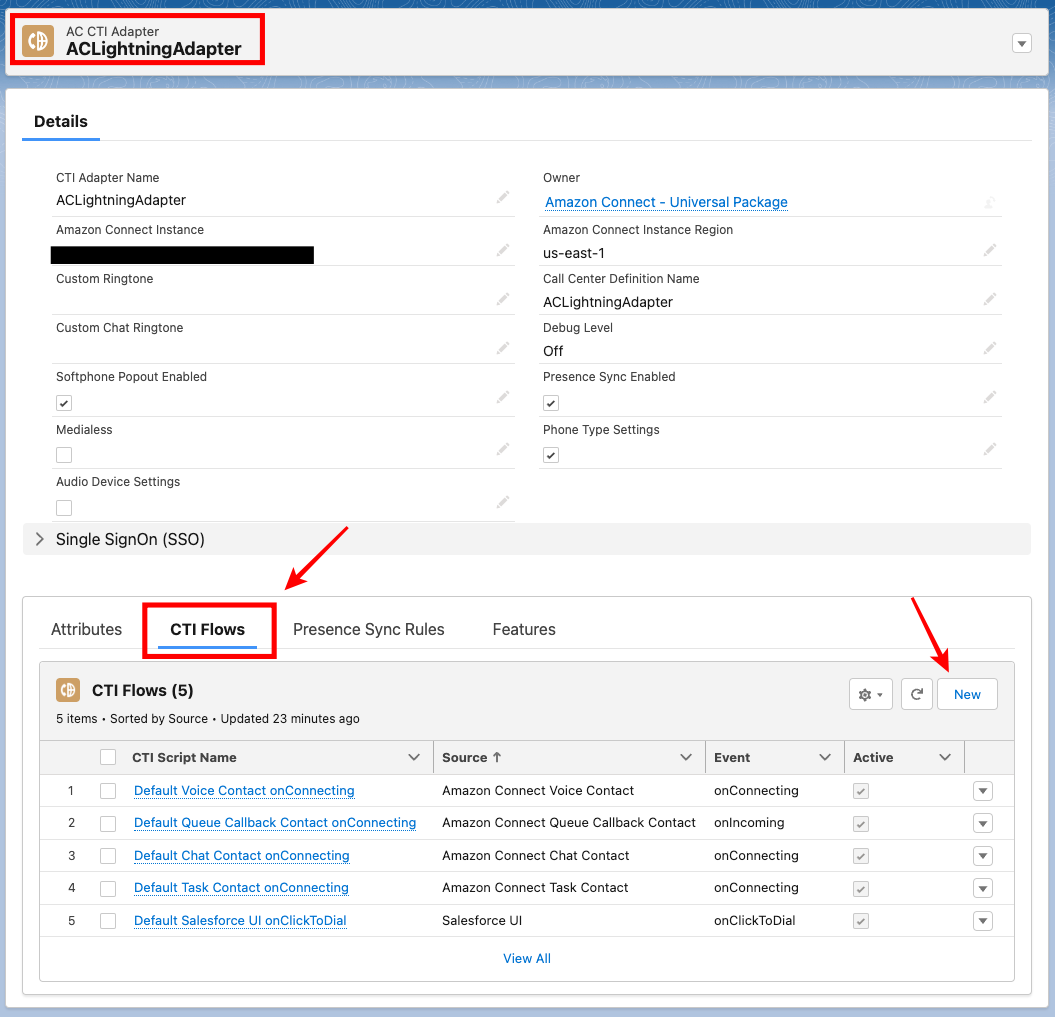Edit CTI Adapter Name pencil icon
The height and width of the screenshot is (1017, 1055).
[x=503, y=197]
